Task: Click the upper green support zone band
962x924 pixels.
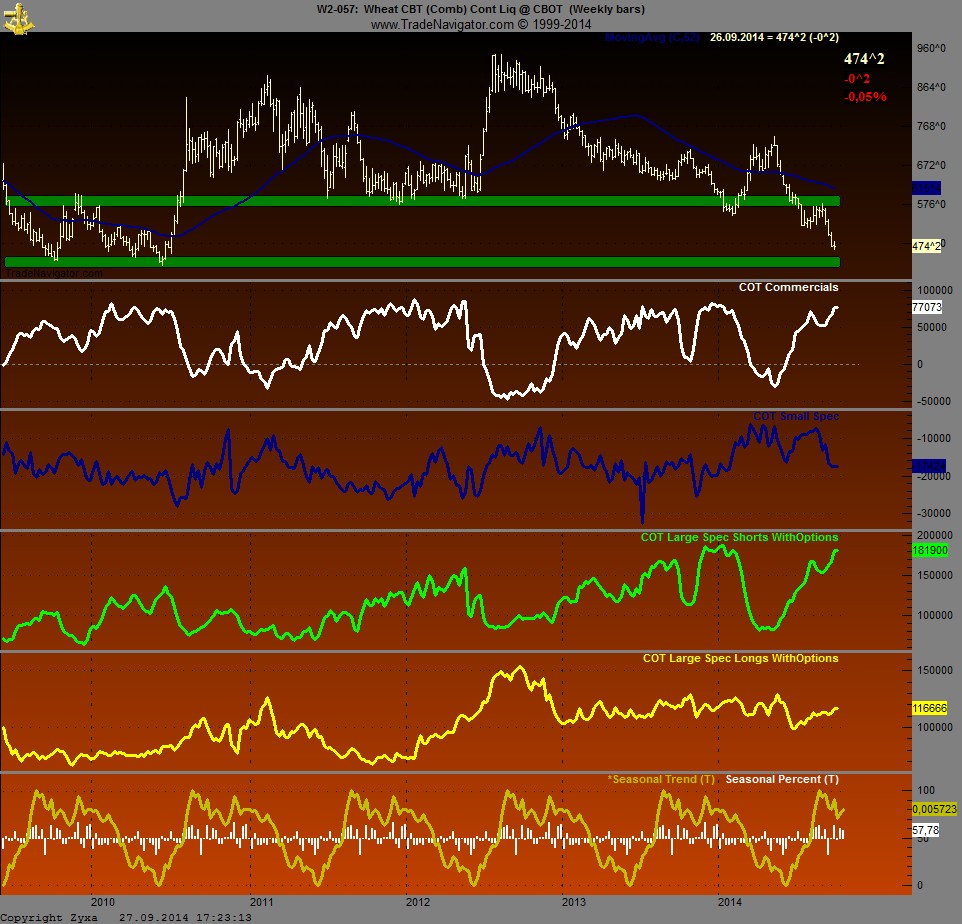Action: pyautogui.click(x=420, y=201)
